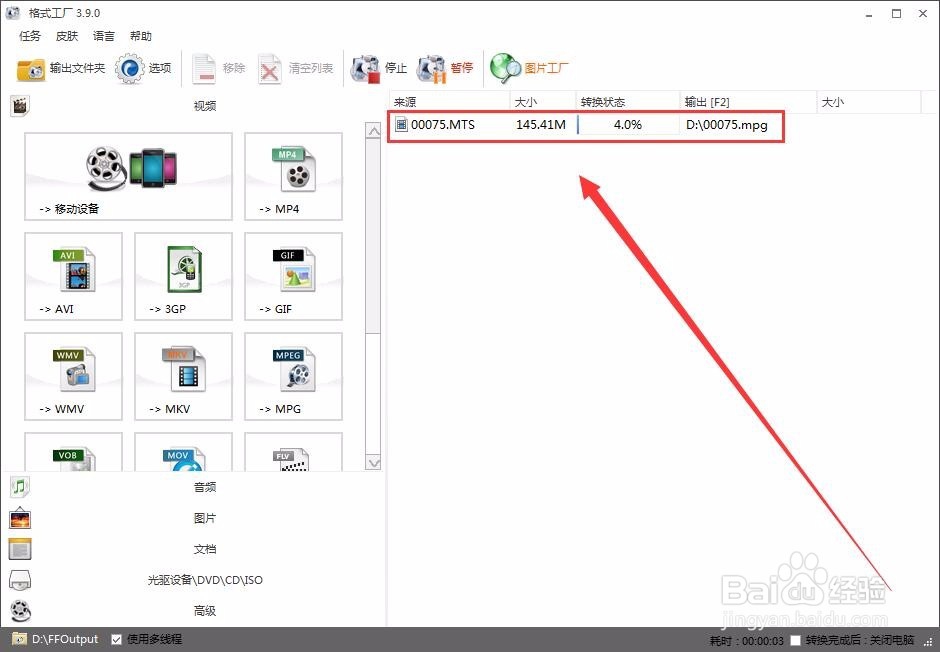Open the 语言 language menu
Screen dimensions: 940x652
click(x=104, y=36)
